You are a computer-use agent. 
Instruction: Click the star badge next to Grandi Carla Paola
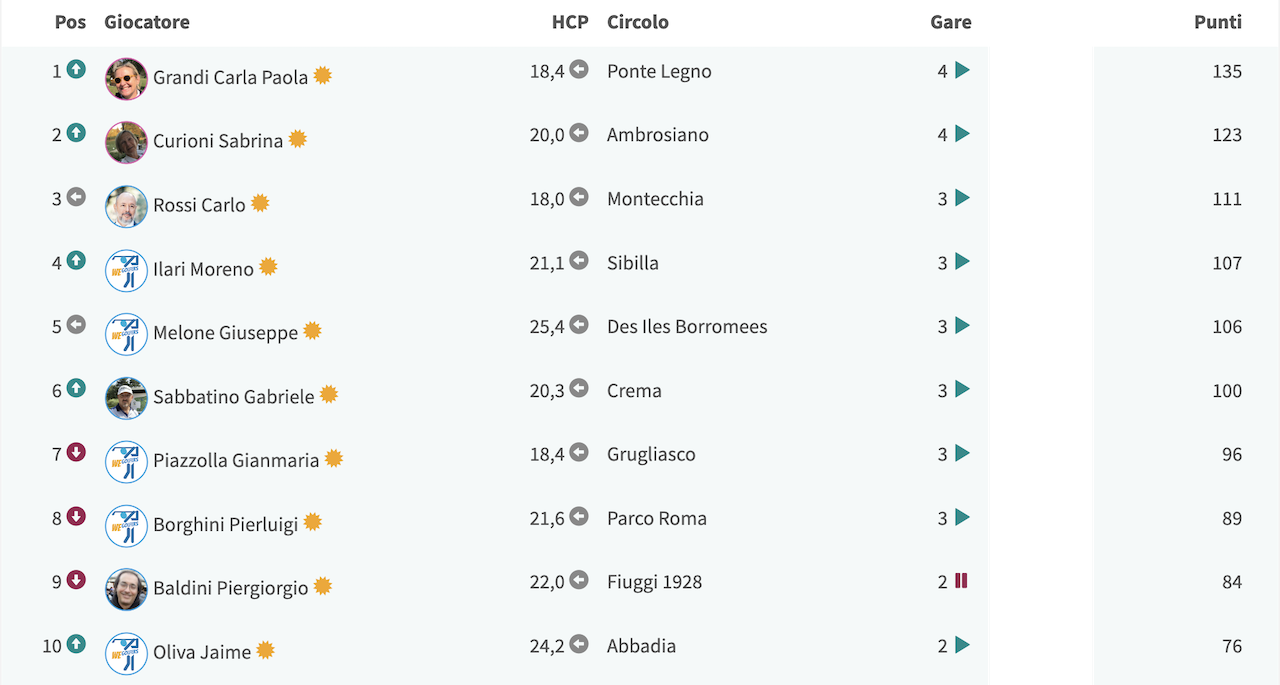click(x=322, y=75)
